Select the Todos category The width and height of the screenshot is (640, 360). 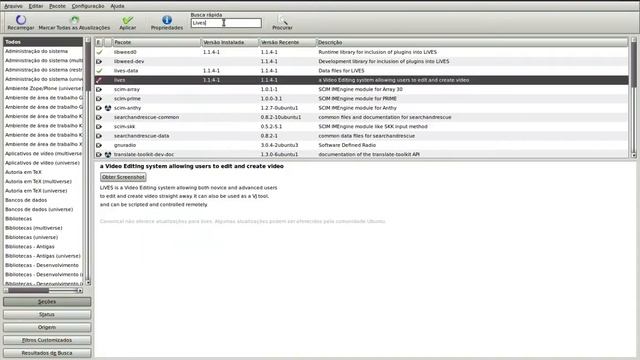point(43,42)
